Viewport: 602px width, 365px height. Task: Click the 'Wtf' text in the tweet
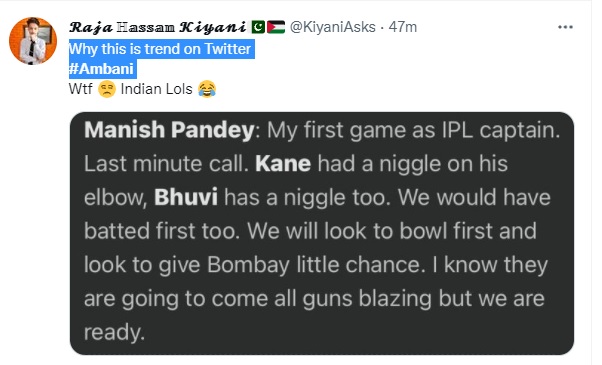81,89
